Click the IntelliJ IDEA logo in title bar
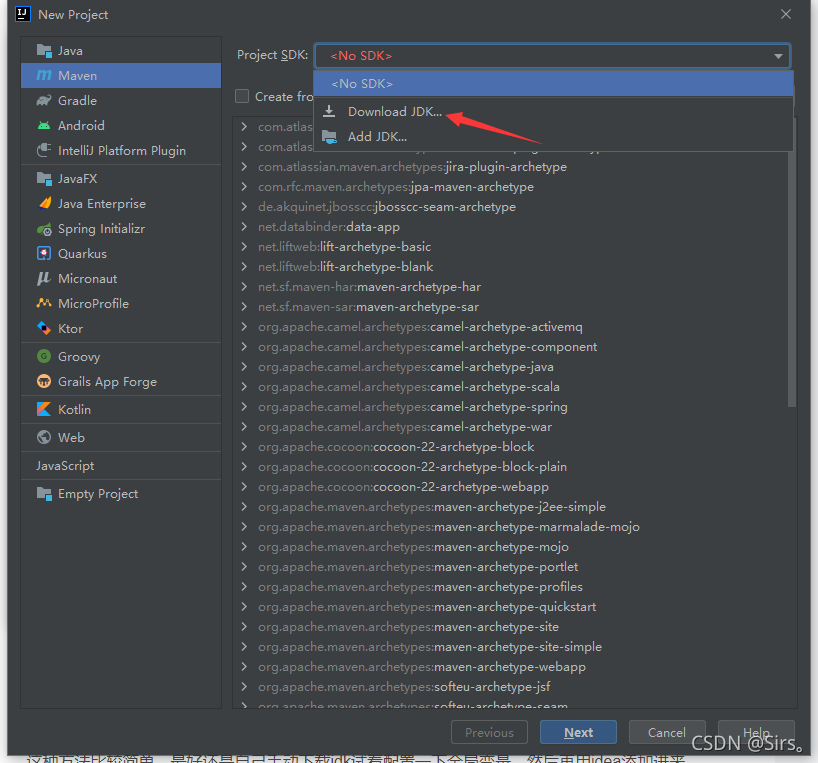818x763 pixels. [x=23, y=14]
